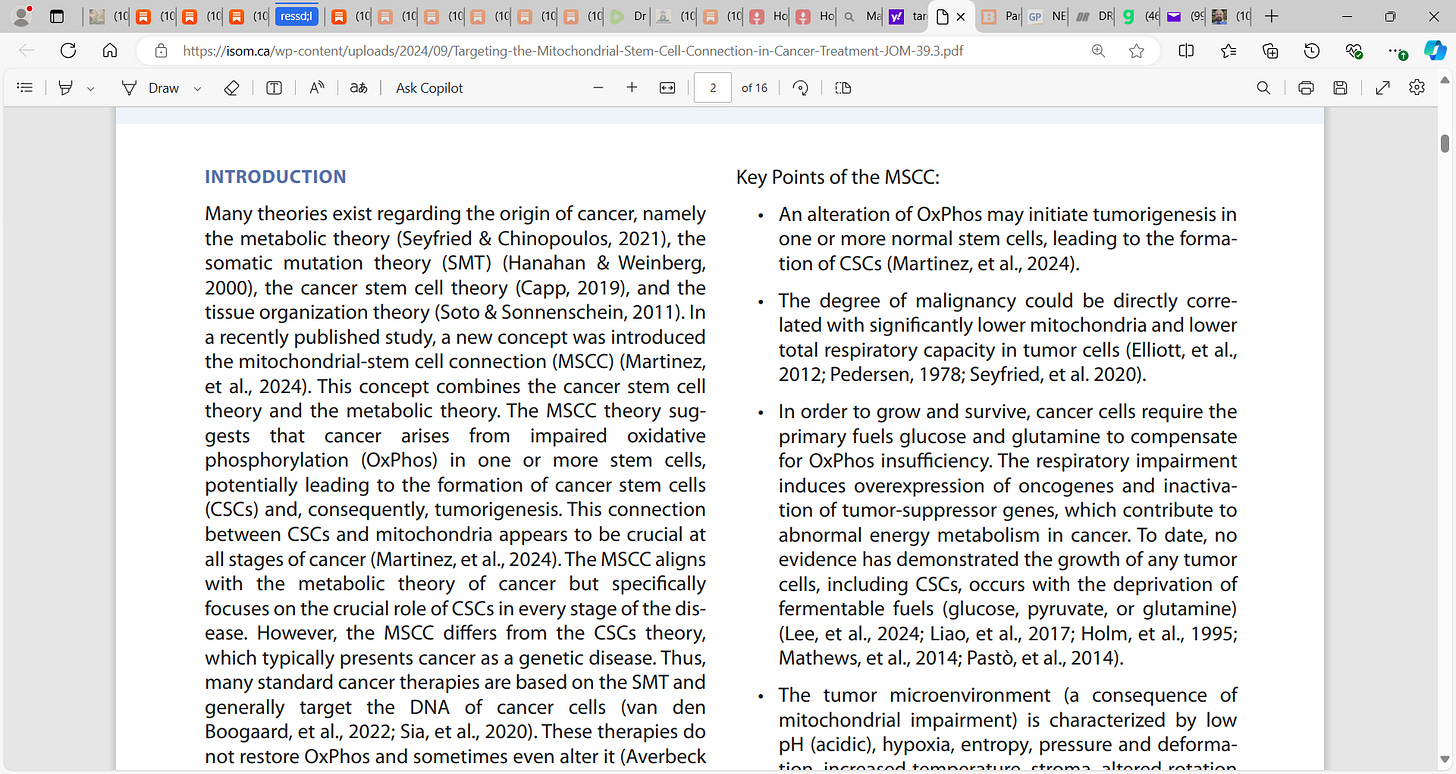The width and height of the screenshot is (1456, 774).
Task: Close the active PDF tab
Action: coord(961,17)
